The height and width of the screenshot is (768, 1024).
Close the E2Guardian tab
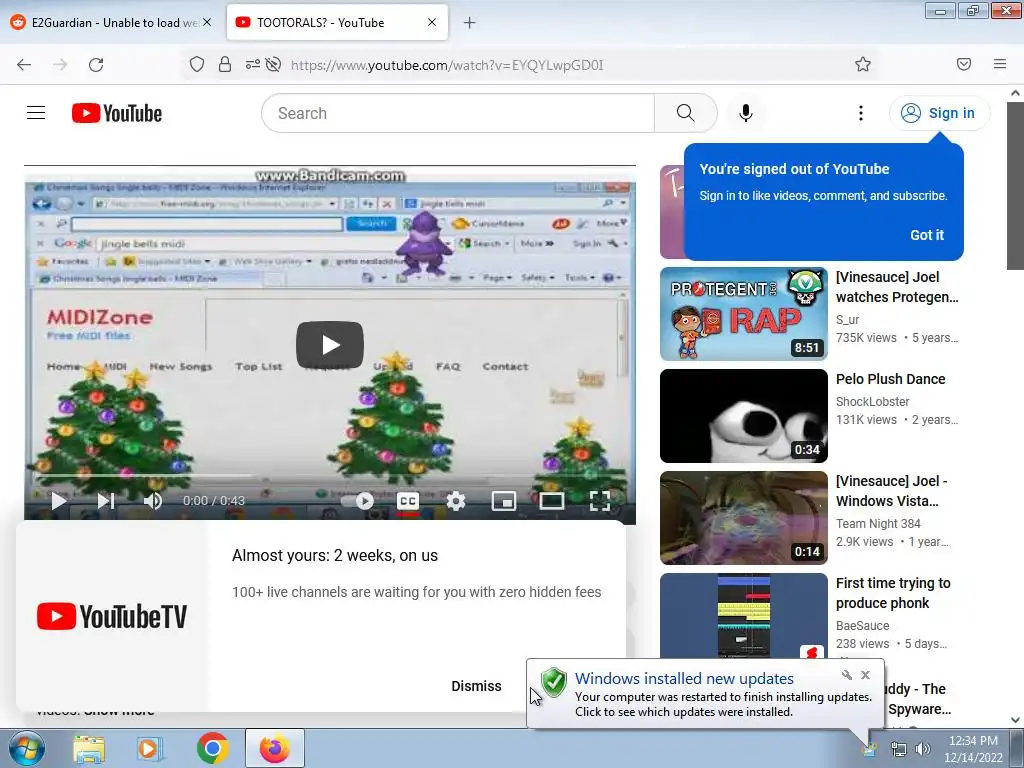click(207, 22)
